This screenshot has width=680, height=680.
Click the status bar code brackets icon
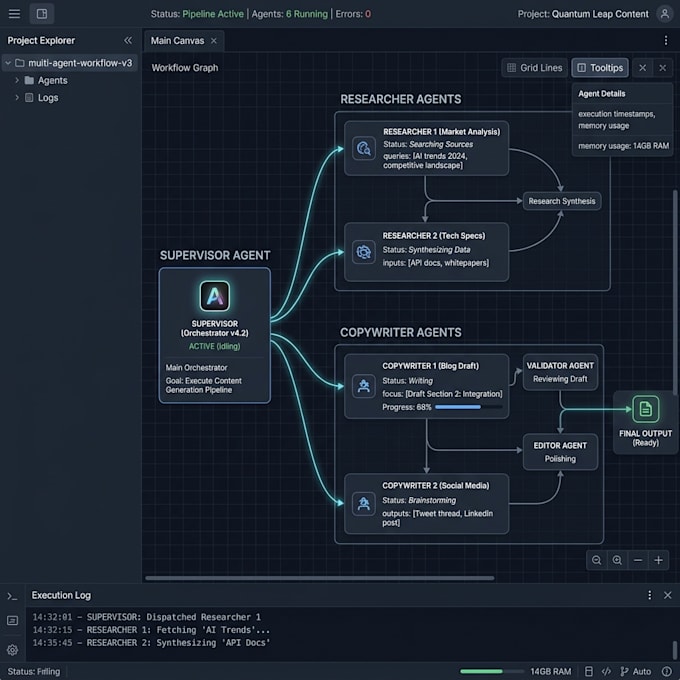point(606,671)
